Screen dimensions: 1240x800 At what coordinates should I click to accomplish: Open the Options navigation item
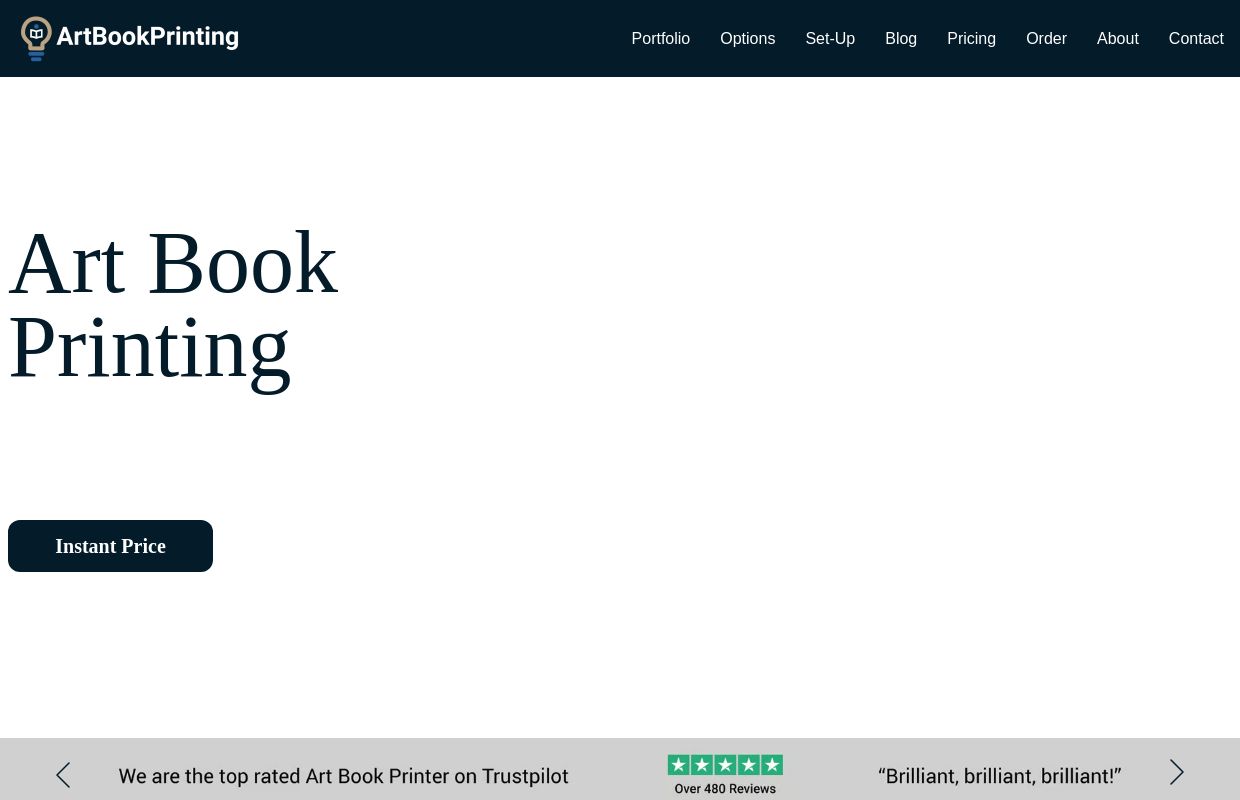tap(748, 38)
